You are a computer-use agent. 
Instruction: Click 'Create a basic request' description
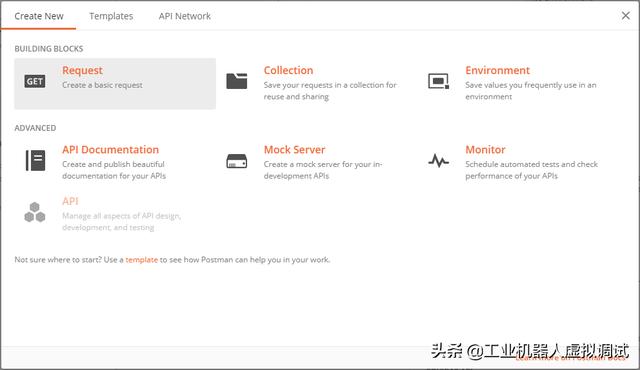pos(102,85)
